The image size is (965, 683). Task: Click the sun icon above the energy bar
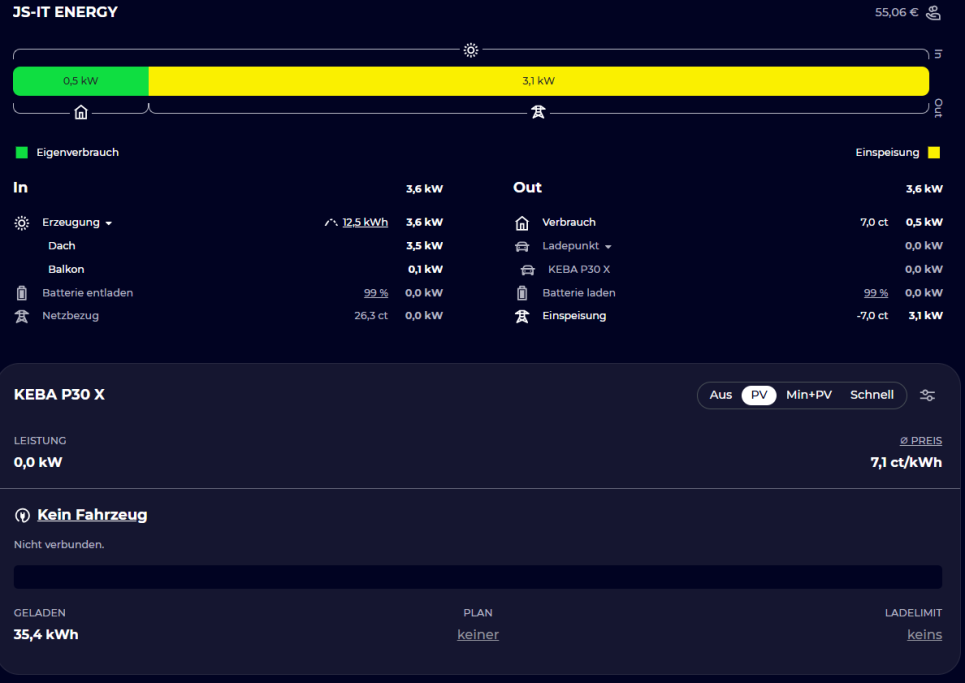pyautogui.click(x=471, y=50)
